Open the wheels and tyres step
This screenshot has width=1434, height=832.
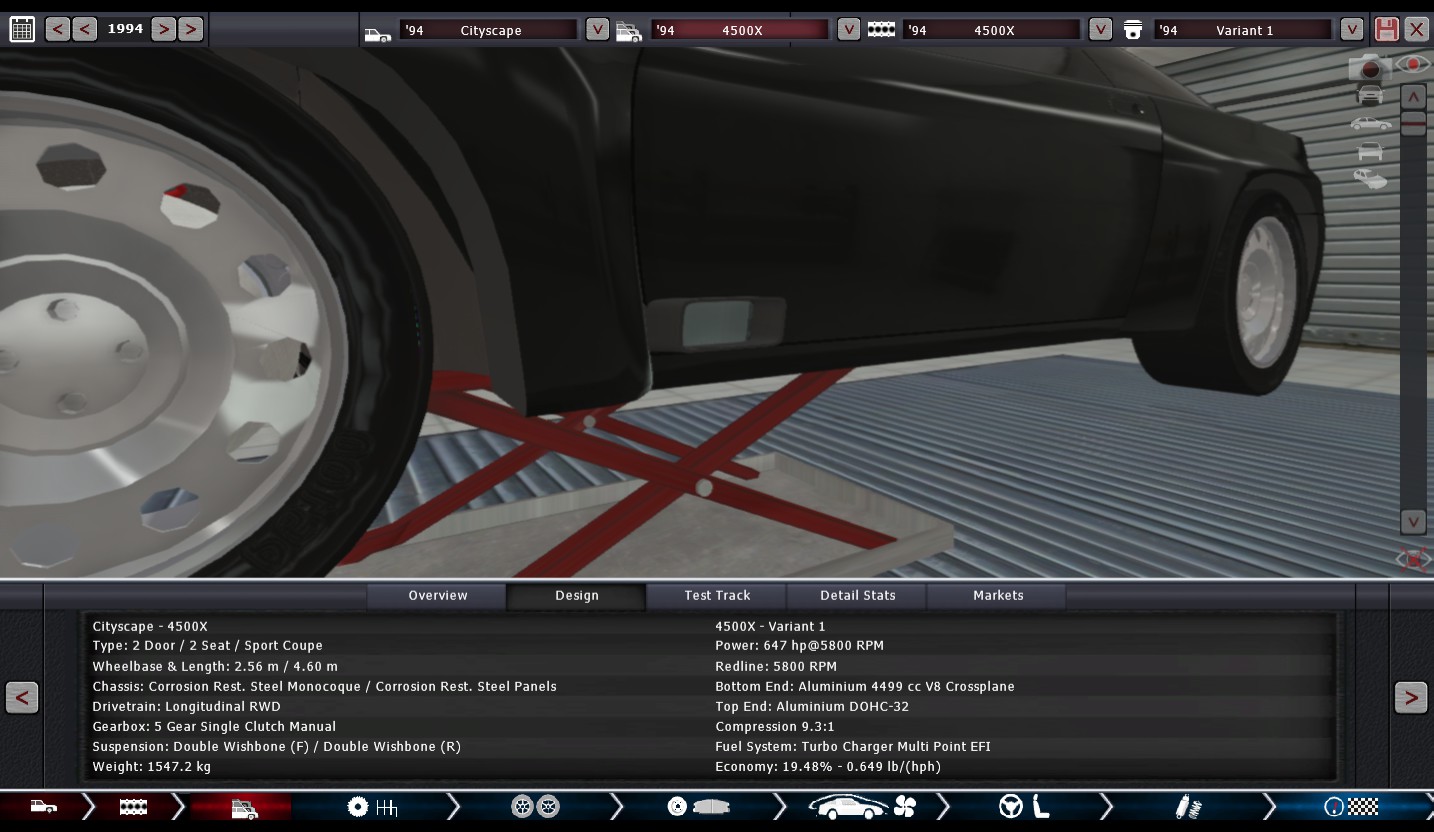click(x=535, y=807)
